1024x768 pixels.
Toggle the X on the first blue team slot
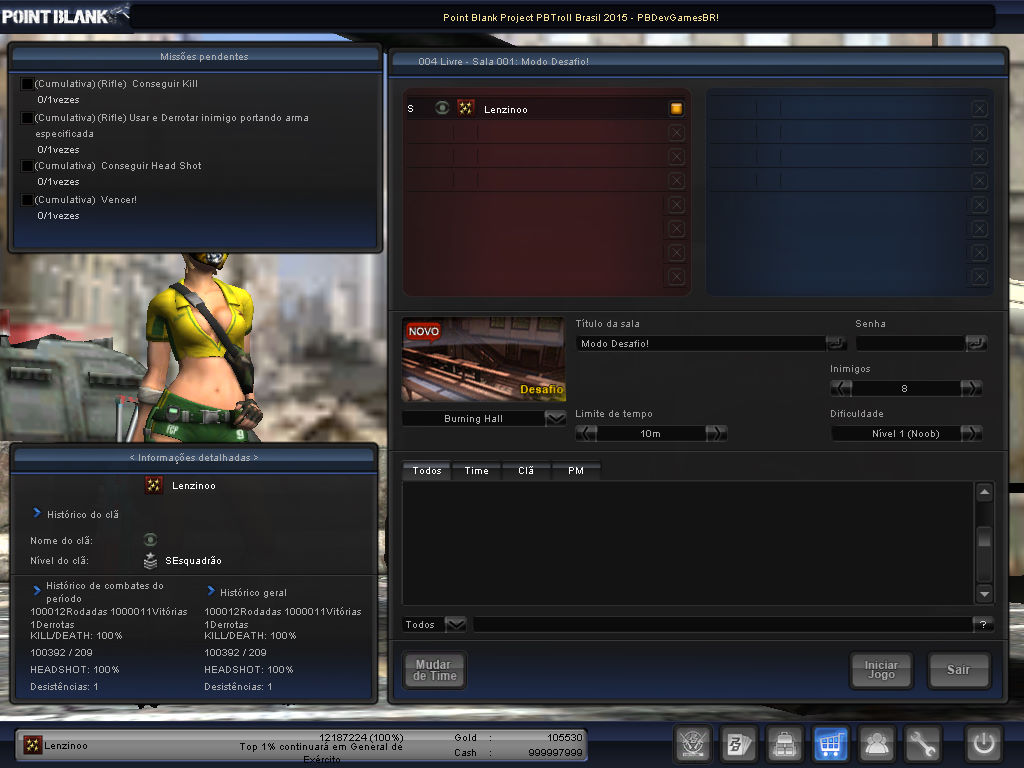(x=979, y=108)
